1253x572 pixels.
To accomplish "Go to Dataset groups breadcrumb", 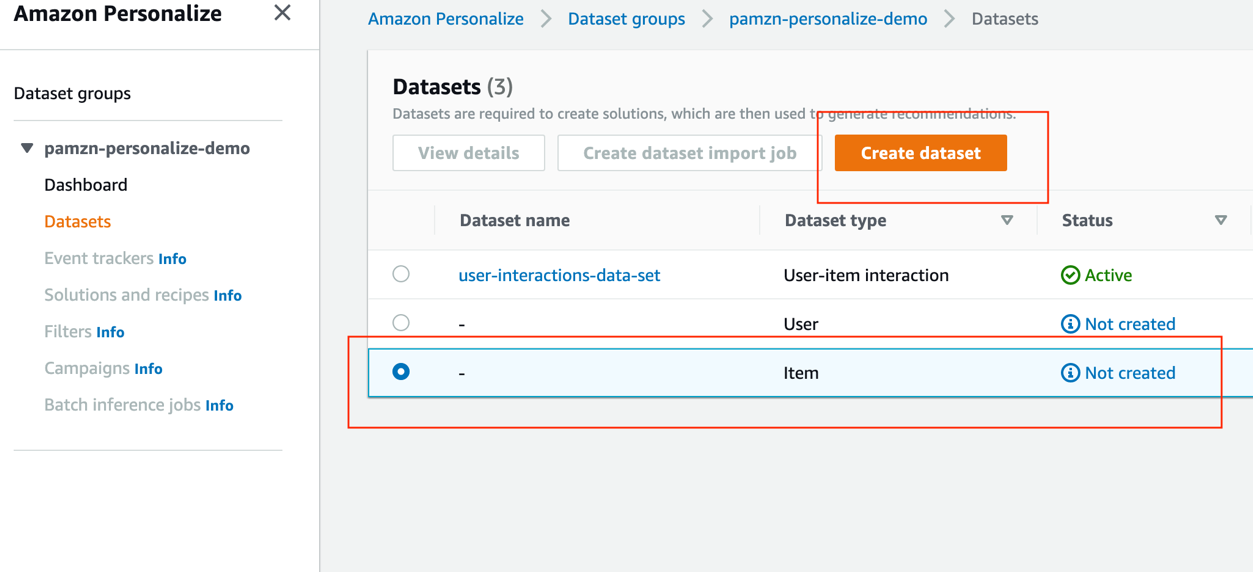I will pyautogui.click(x=627, y=19).
